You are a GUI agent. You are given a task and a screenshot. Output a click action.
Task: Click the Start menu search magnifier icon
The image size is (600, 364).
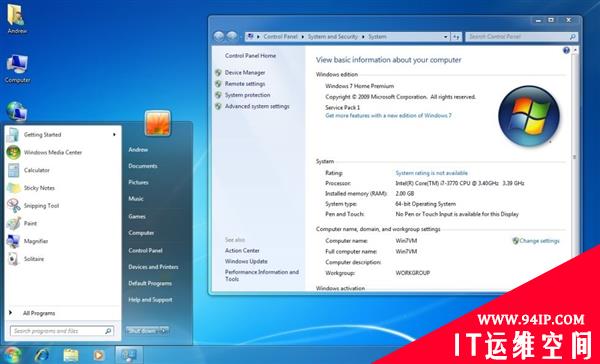click(x=108, y=331)
